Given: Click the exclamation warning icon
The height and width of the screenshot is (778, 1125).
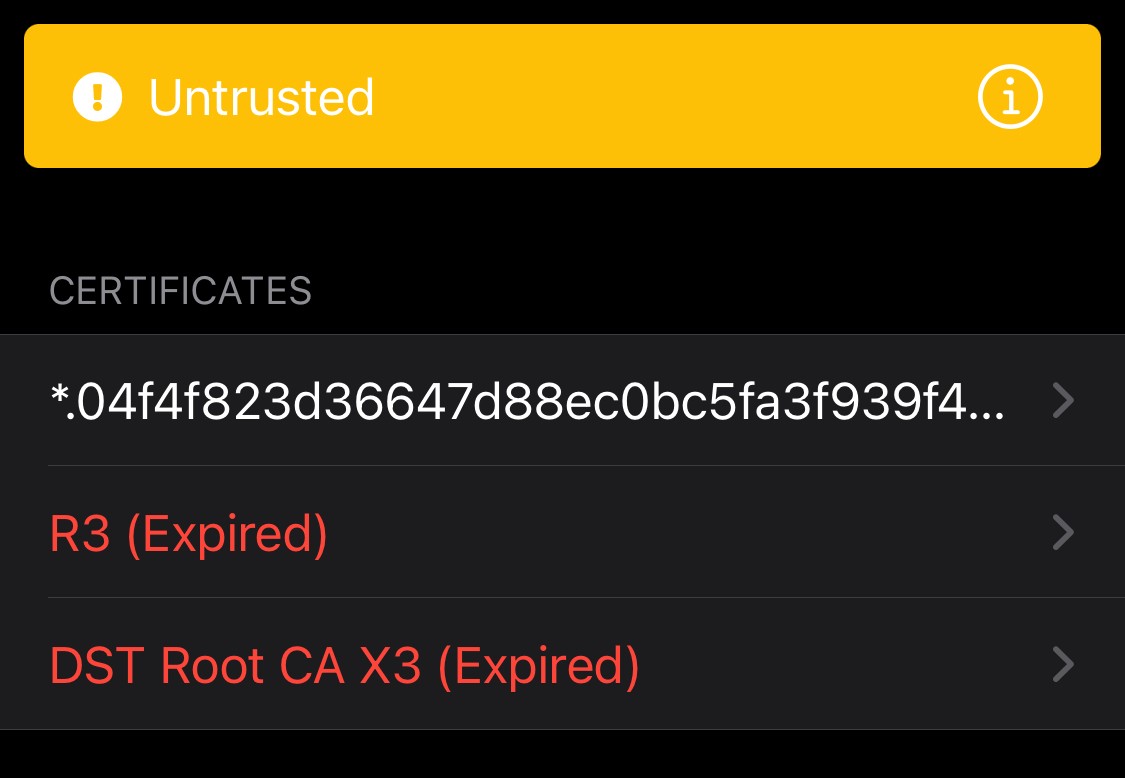Looking at the screenshot, I should pyautogui.click(x=97, y=97).
